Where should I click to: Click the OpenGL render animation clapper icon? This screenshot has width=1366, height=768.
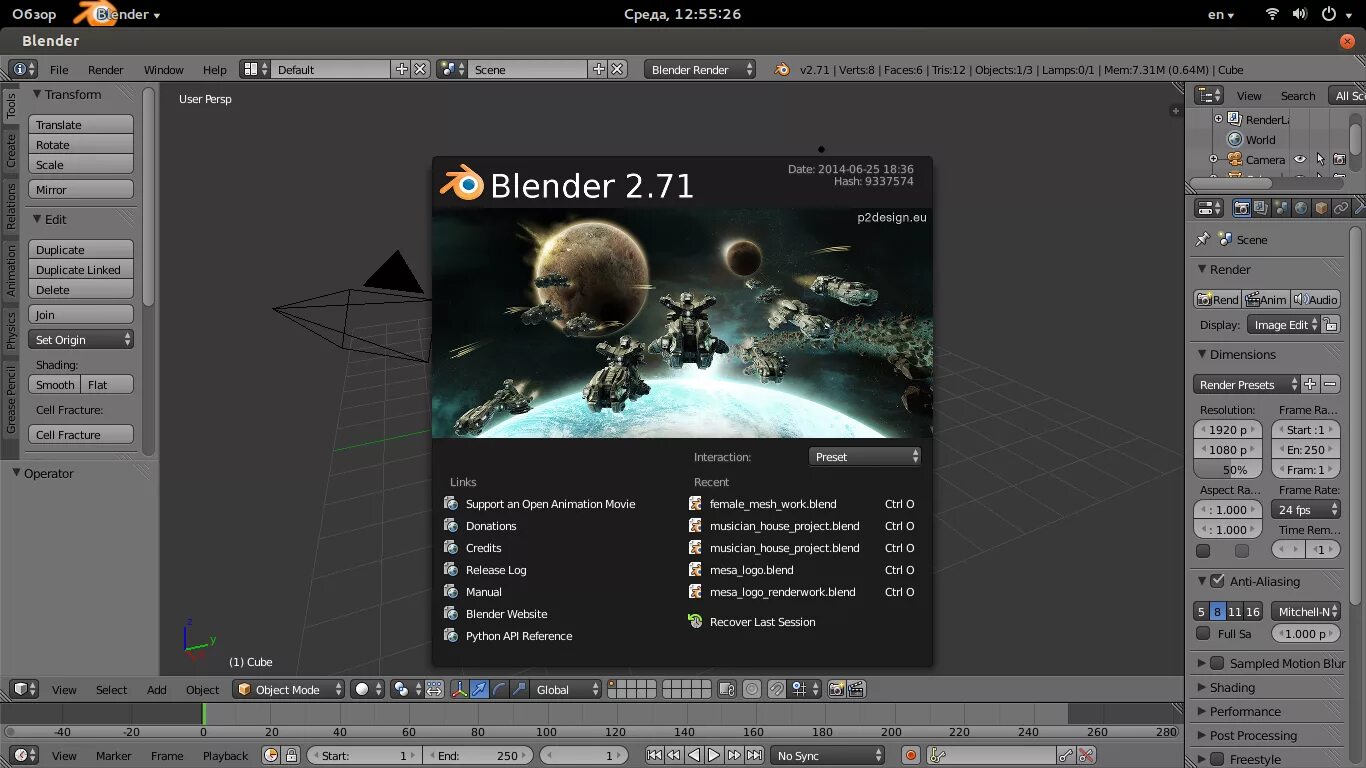point(856,689)
